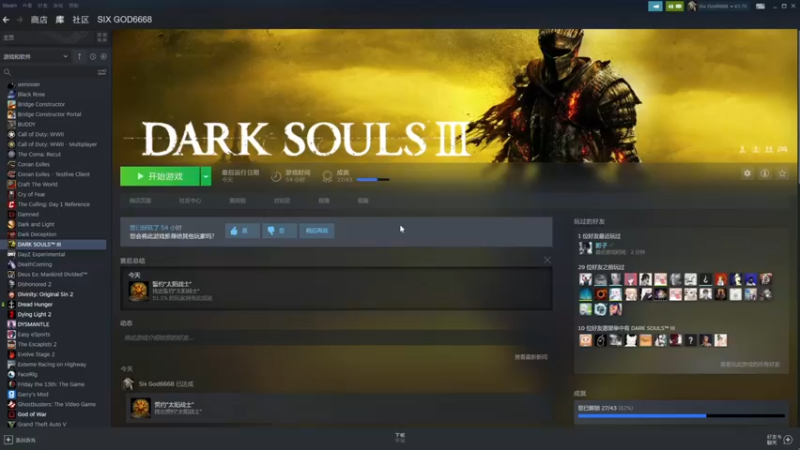The height and width of the screenshot is (450, 800).
Task: Open the 社区 community tab
Action: pyautogui.click(x=81, y=19)
